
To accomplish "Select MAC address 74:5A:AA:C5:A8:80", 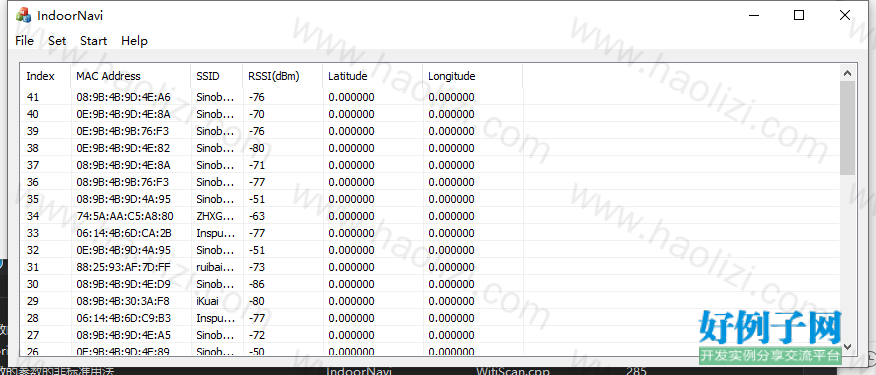I will point(125,216).
